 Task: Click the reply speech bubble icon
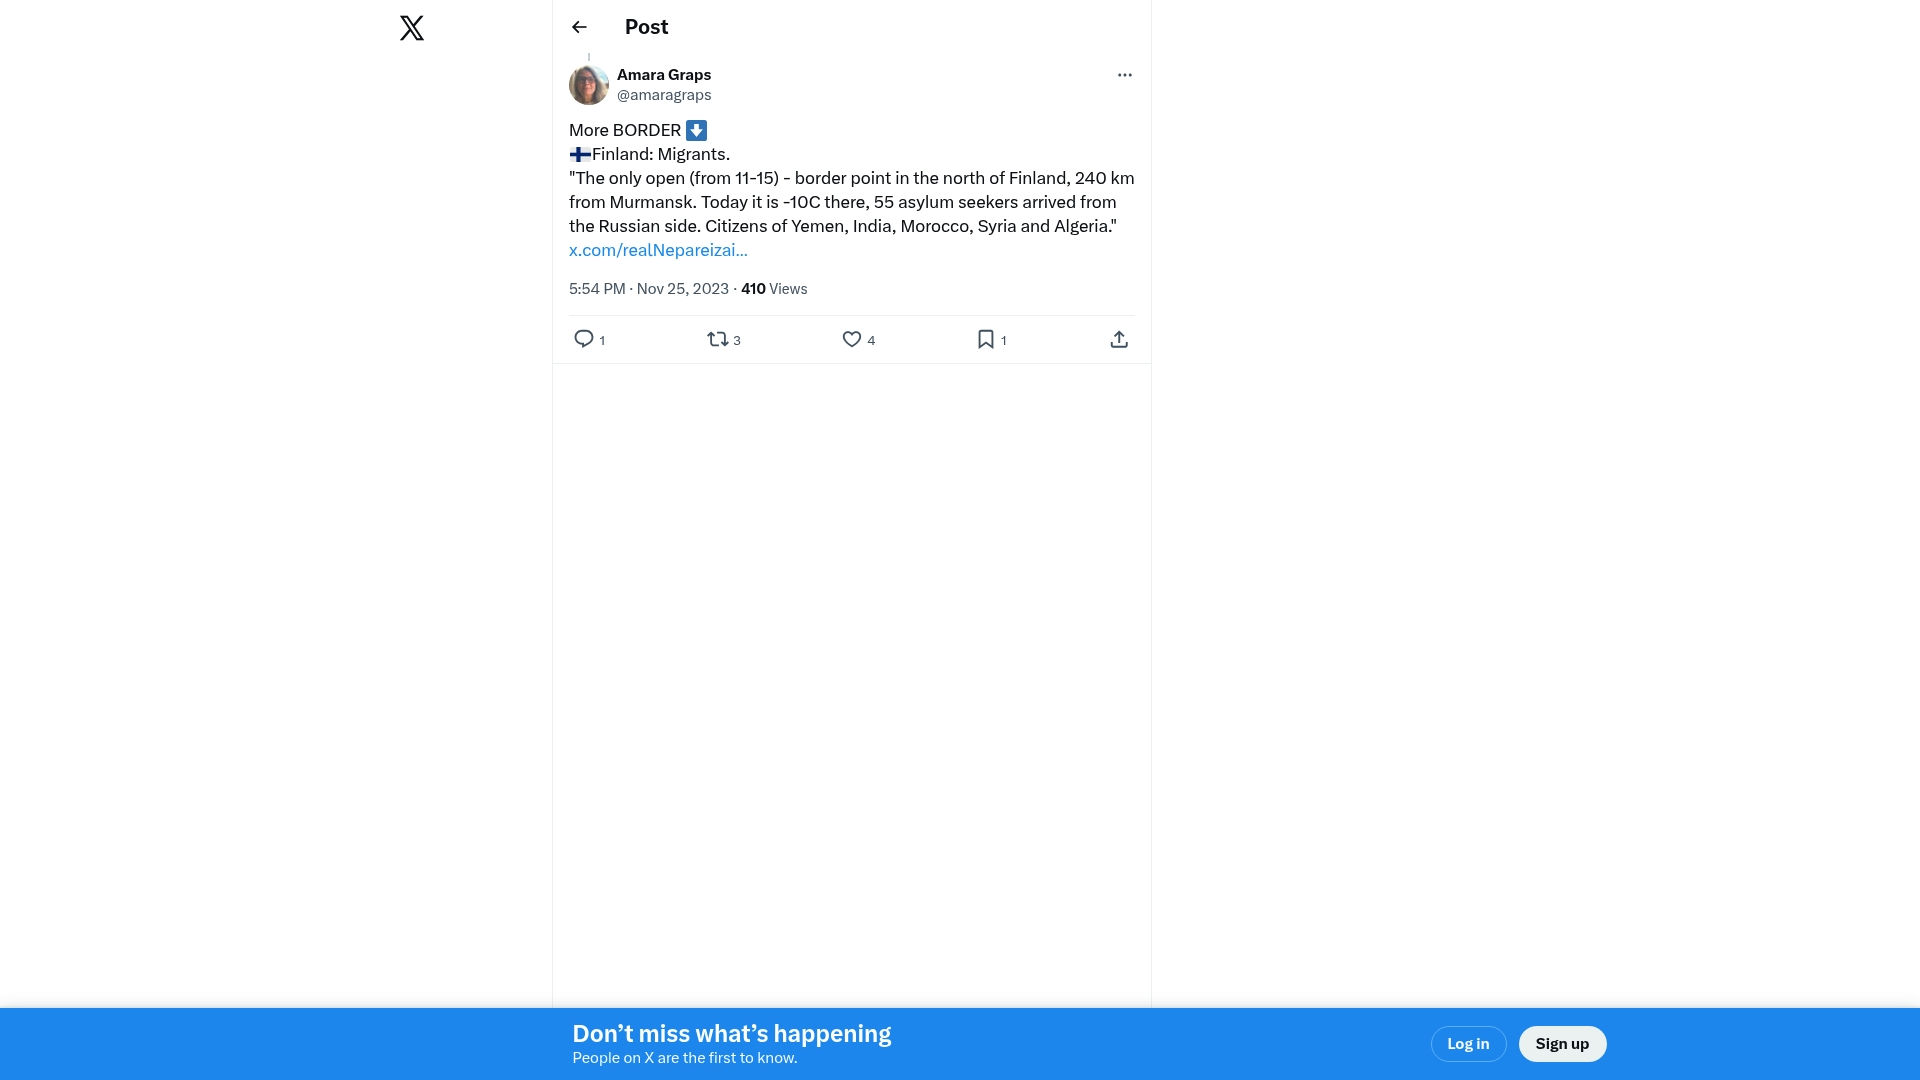coord(584,339)
